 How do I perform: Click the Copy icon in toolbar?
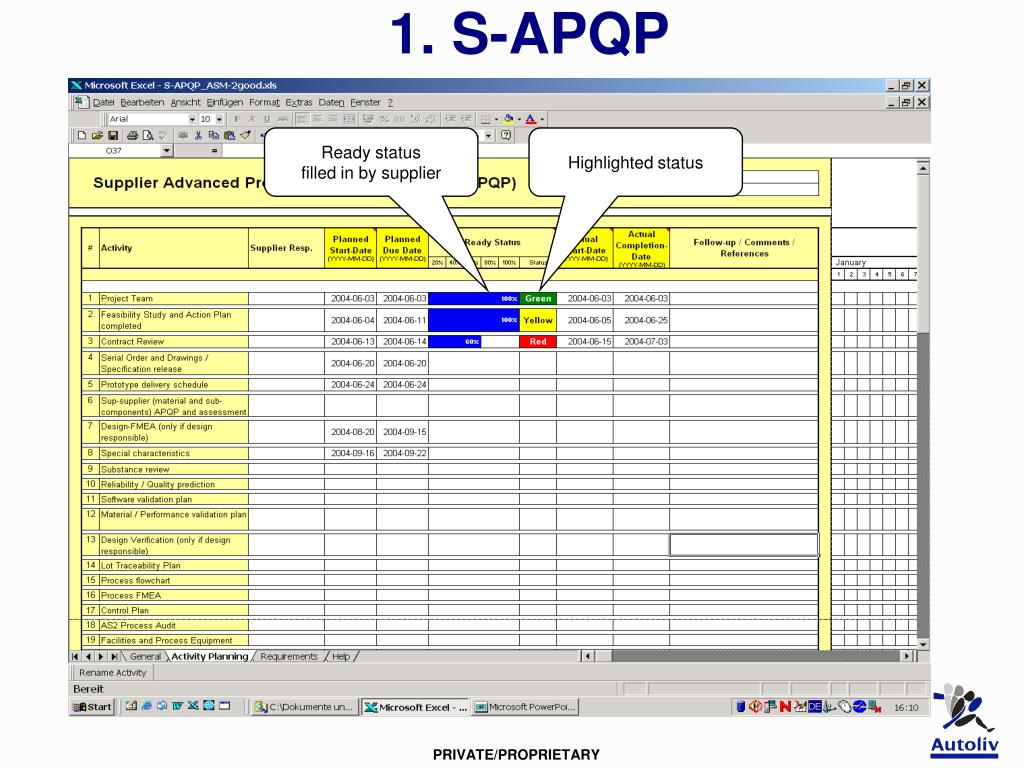214,135
